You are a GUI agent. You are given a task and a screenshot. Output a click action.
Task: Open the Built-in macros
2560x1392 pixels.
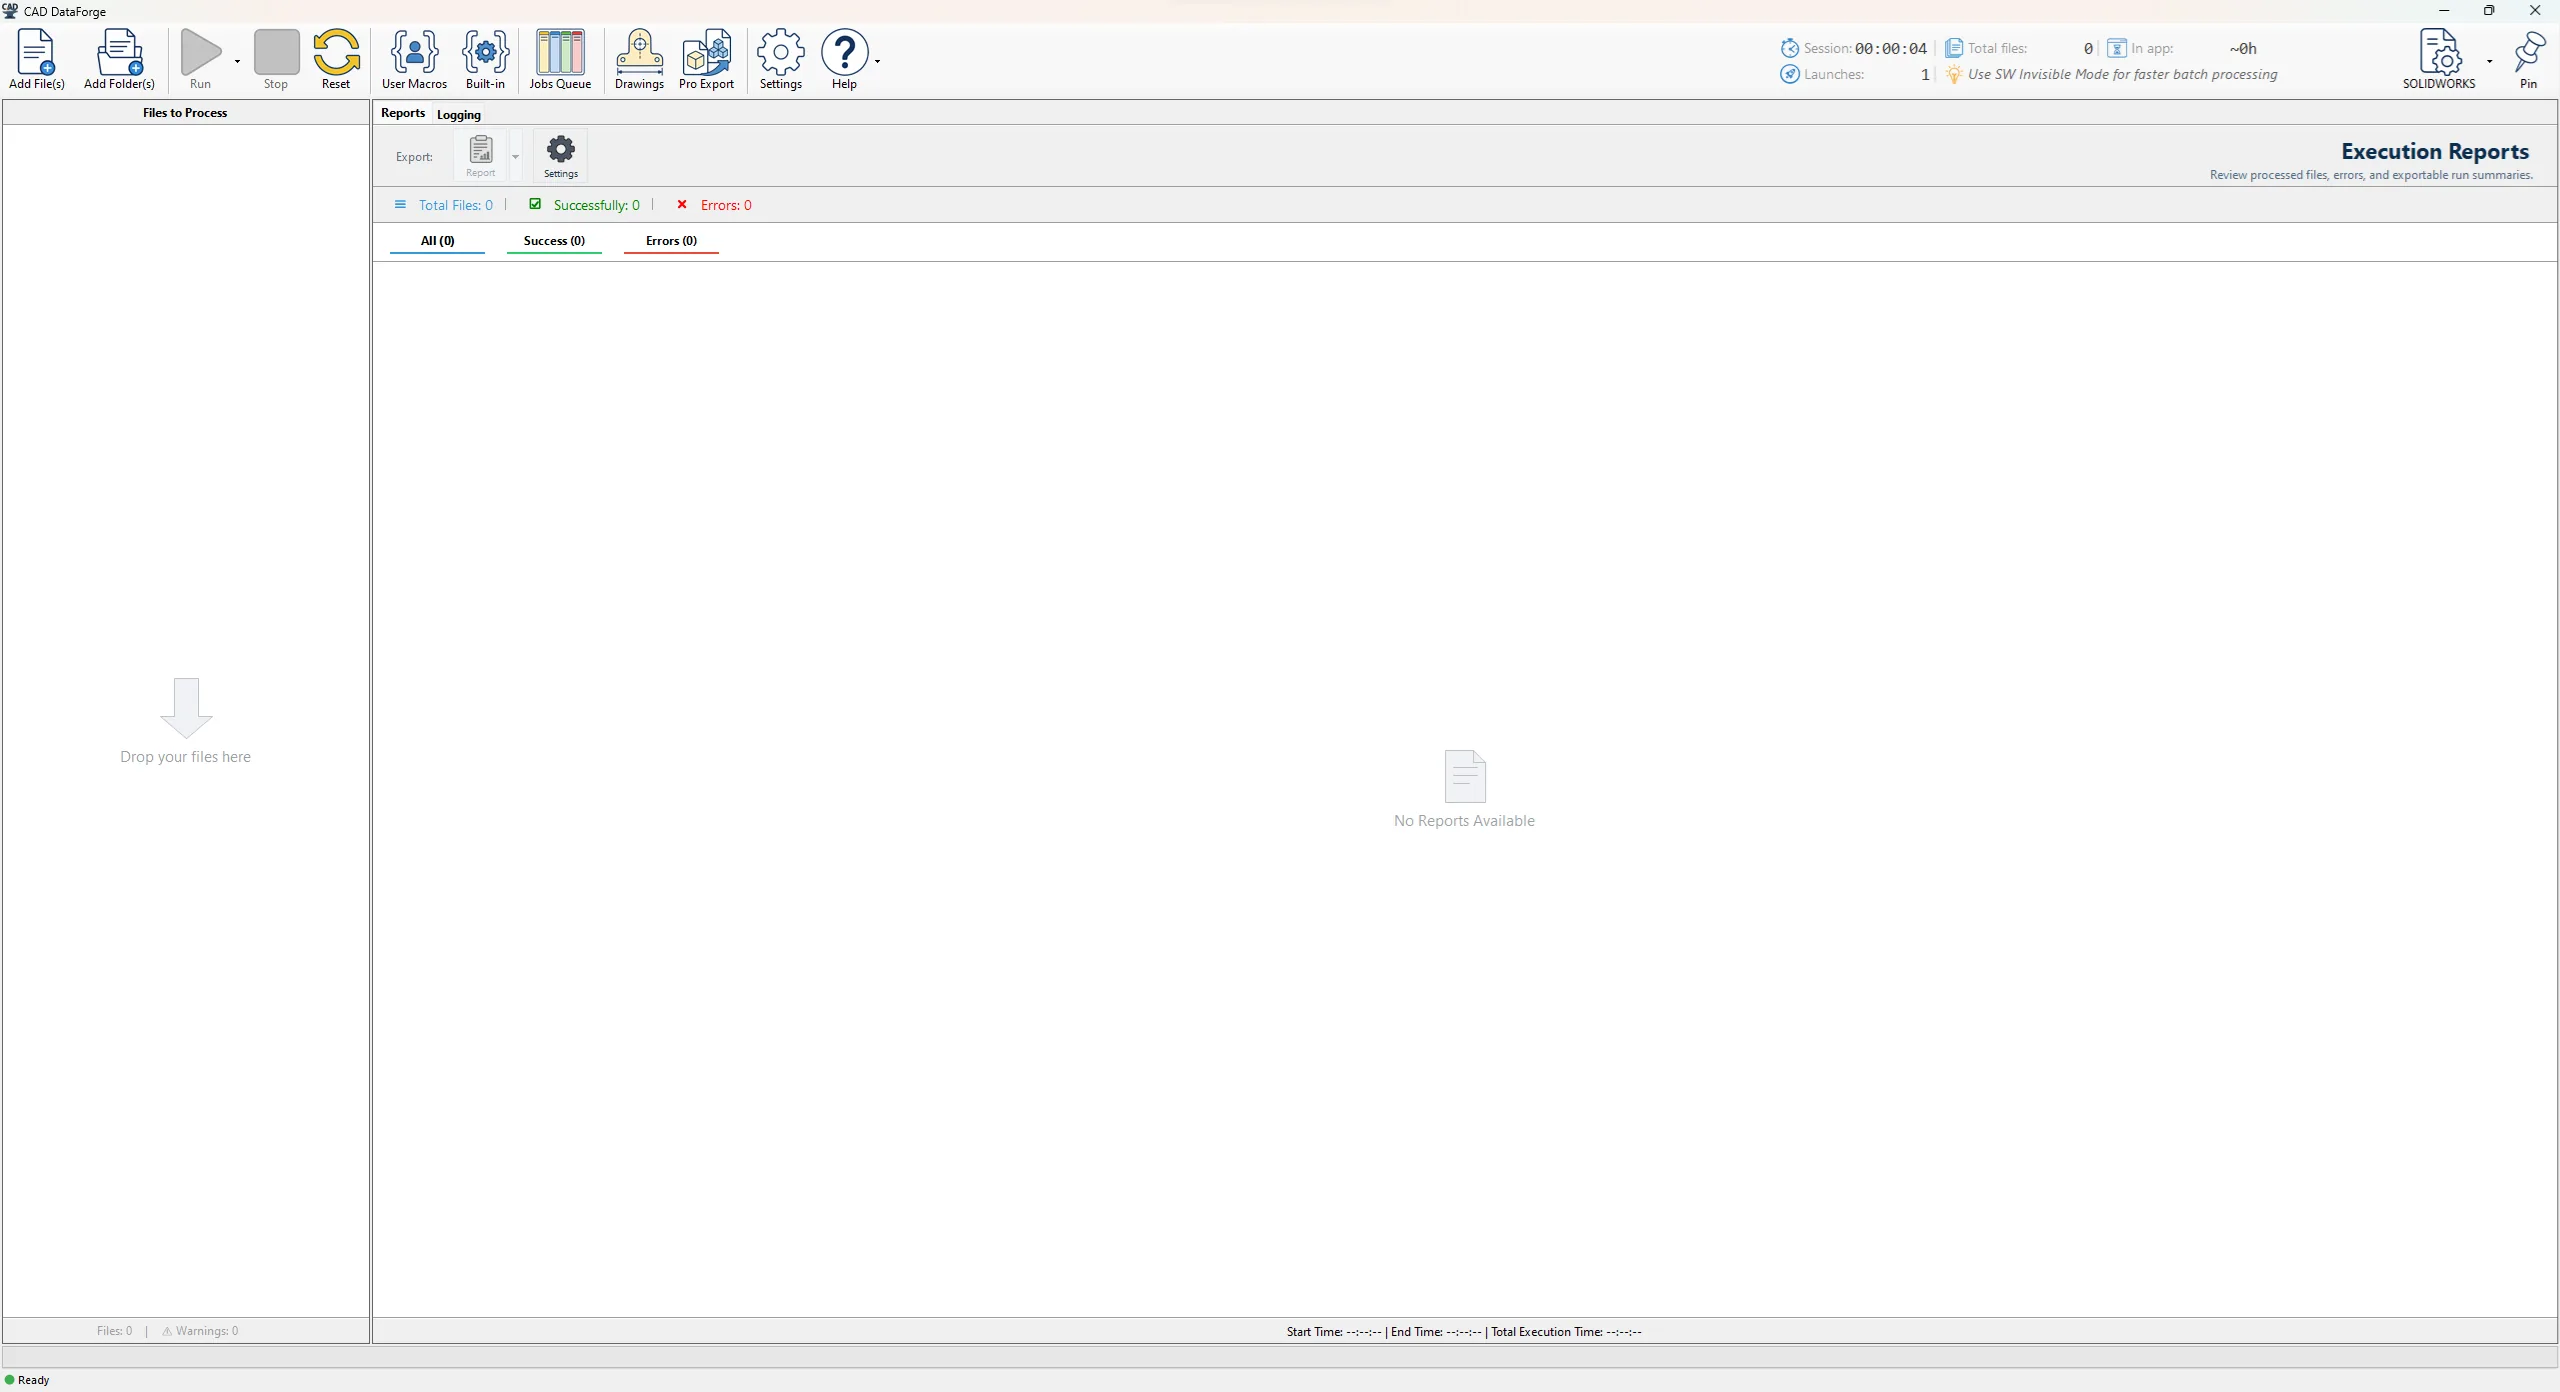[485, 59]
